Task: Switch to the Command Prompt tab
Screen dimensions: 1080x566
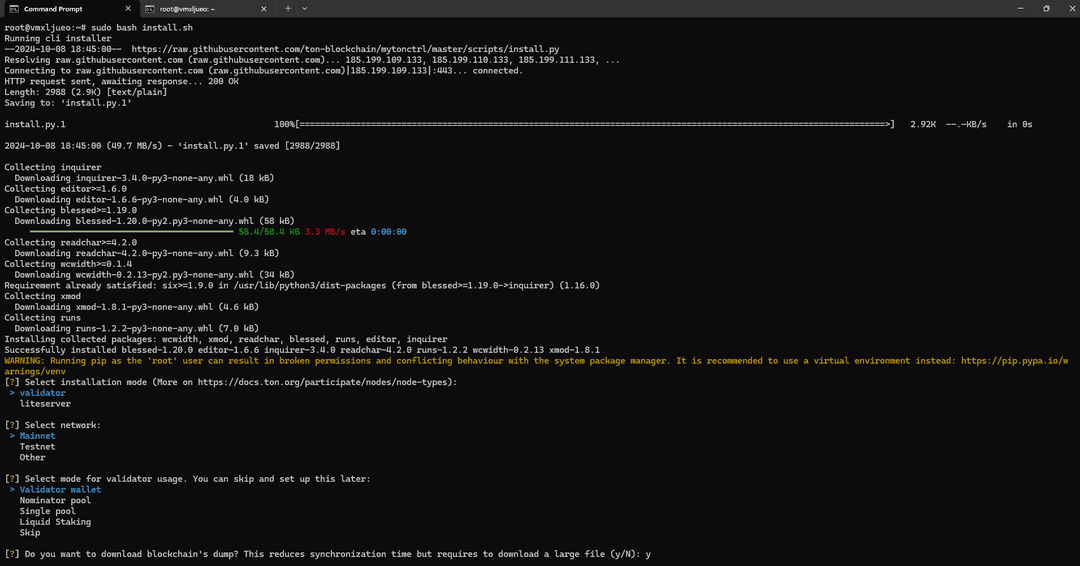Action: 60,8
